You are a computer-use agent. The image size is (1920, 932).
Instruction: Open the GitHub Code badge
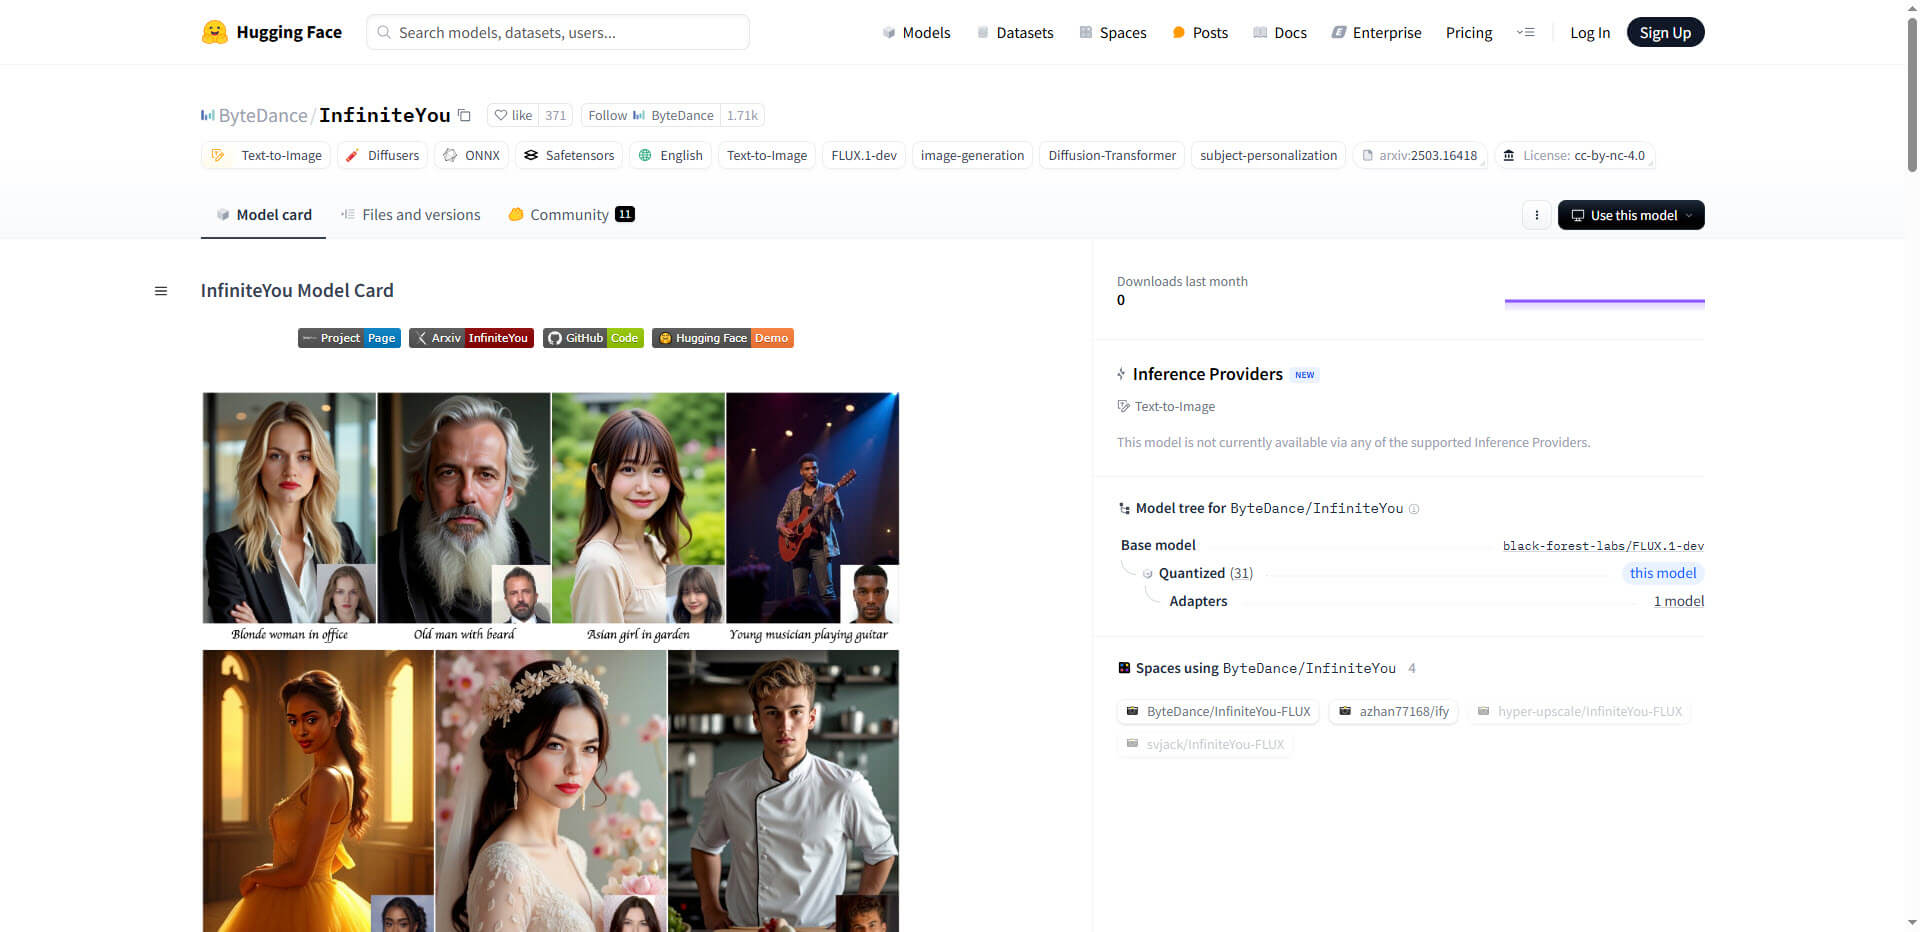pyautogui.click(x=593, y=338)
